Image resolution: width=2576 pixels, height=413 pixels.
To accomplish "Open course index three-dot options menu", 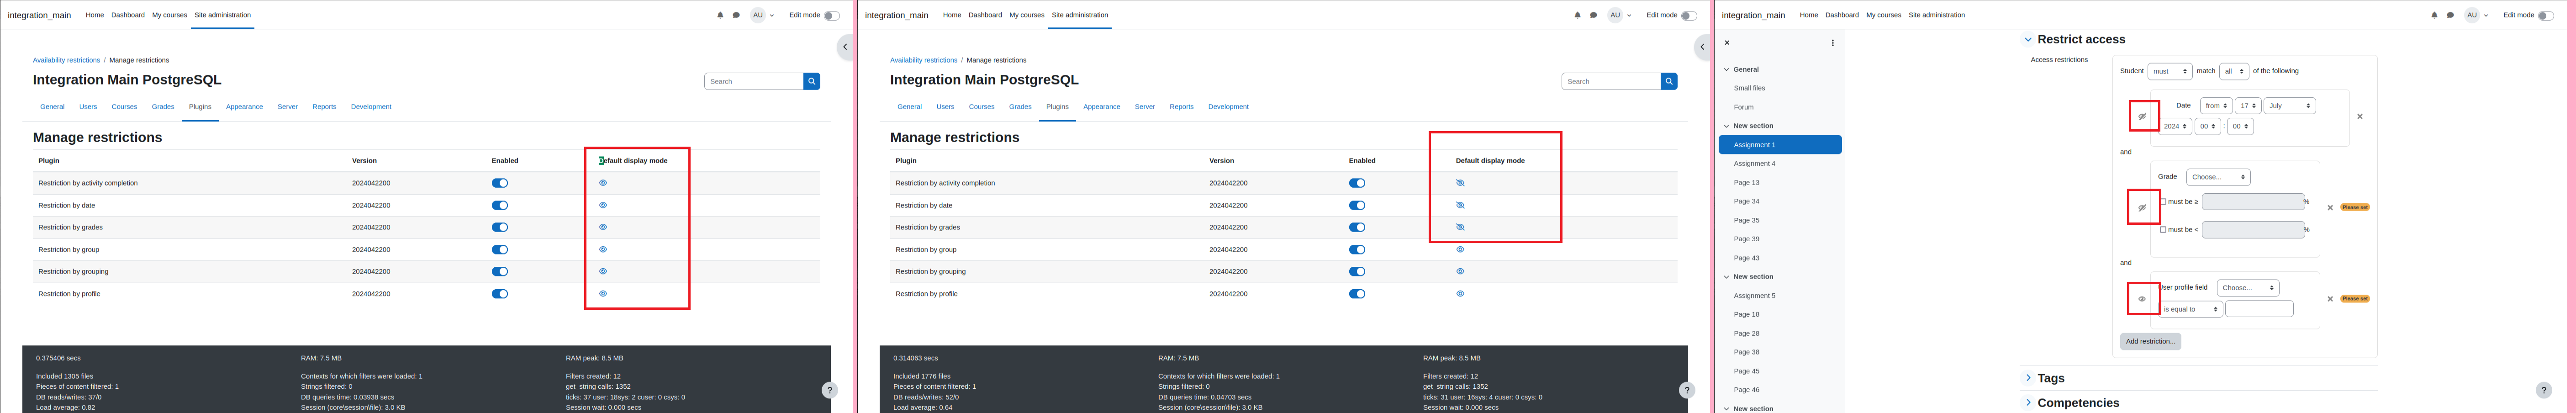I will point(1832,43).
